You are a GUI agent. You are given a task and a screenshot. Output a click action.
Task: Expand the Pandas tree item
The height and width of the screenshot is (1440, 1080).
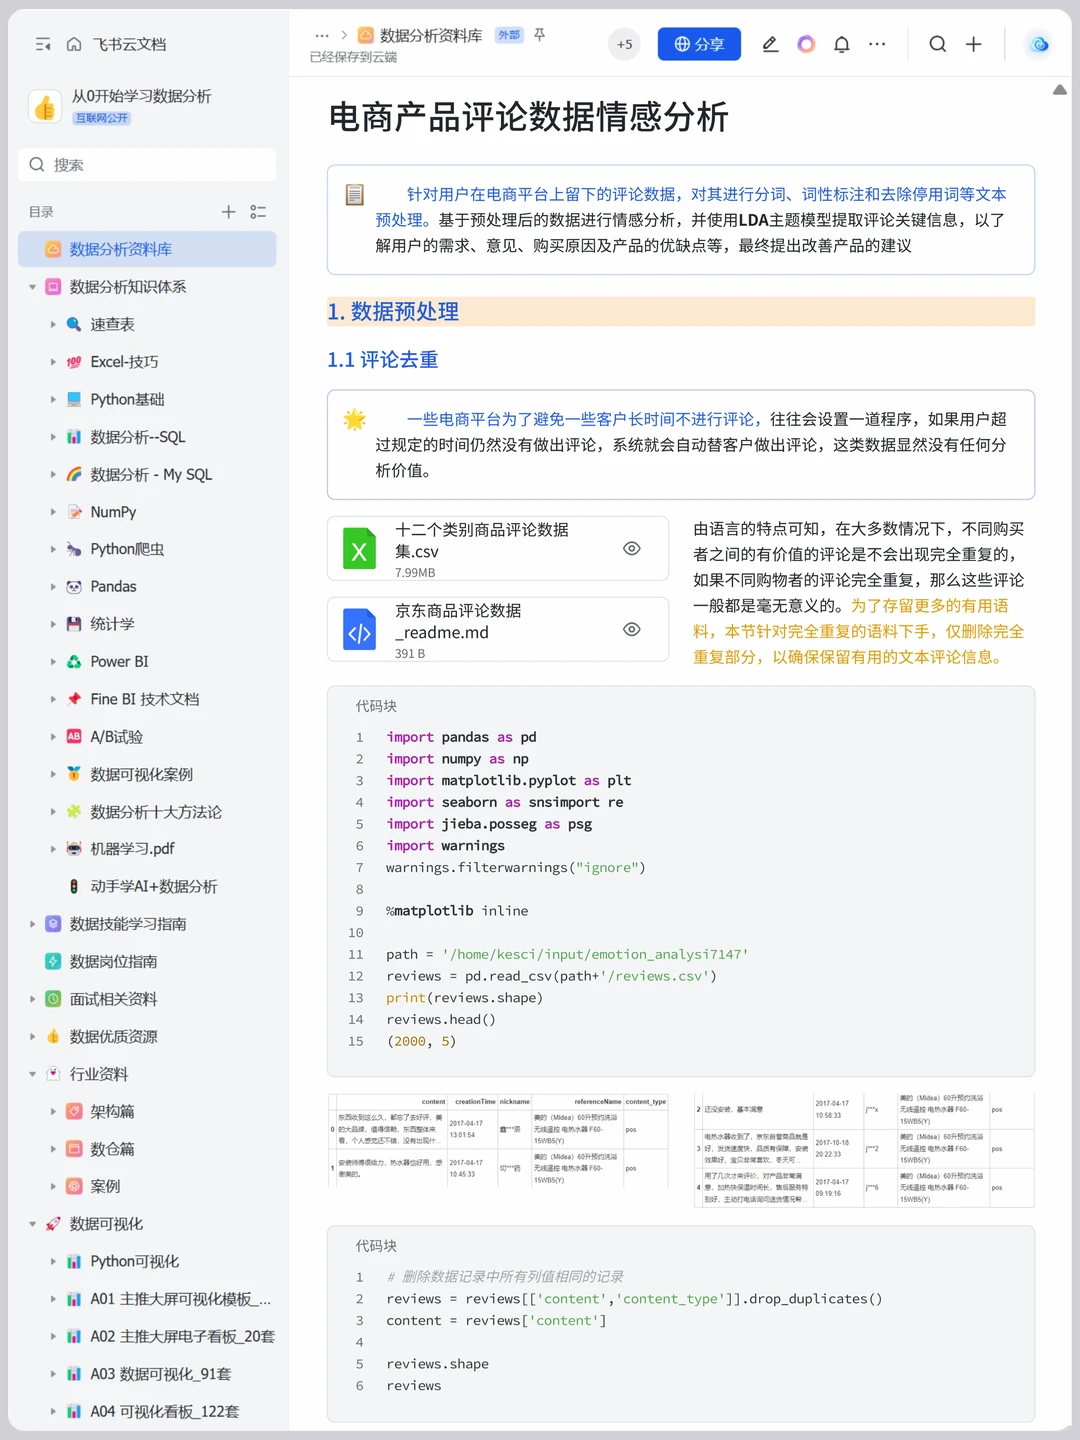click(53, 587)
